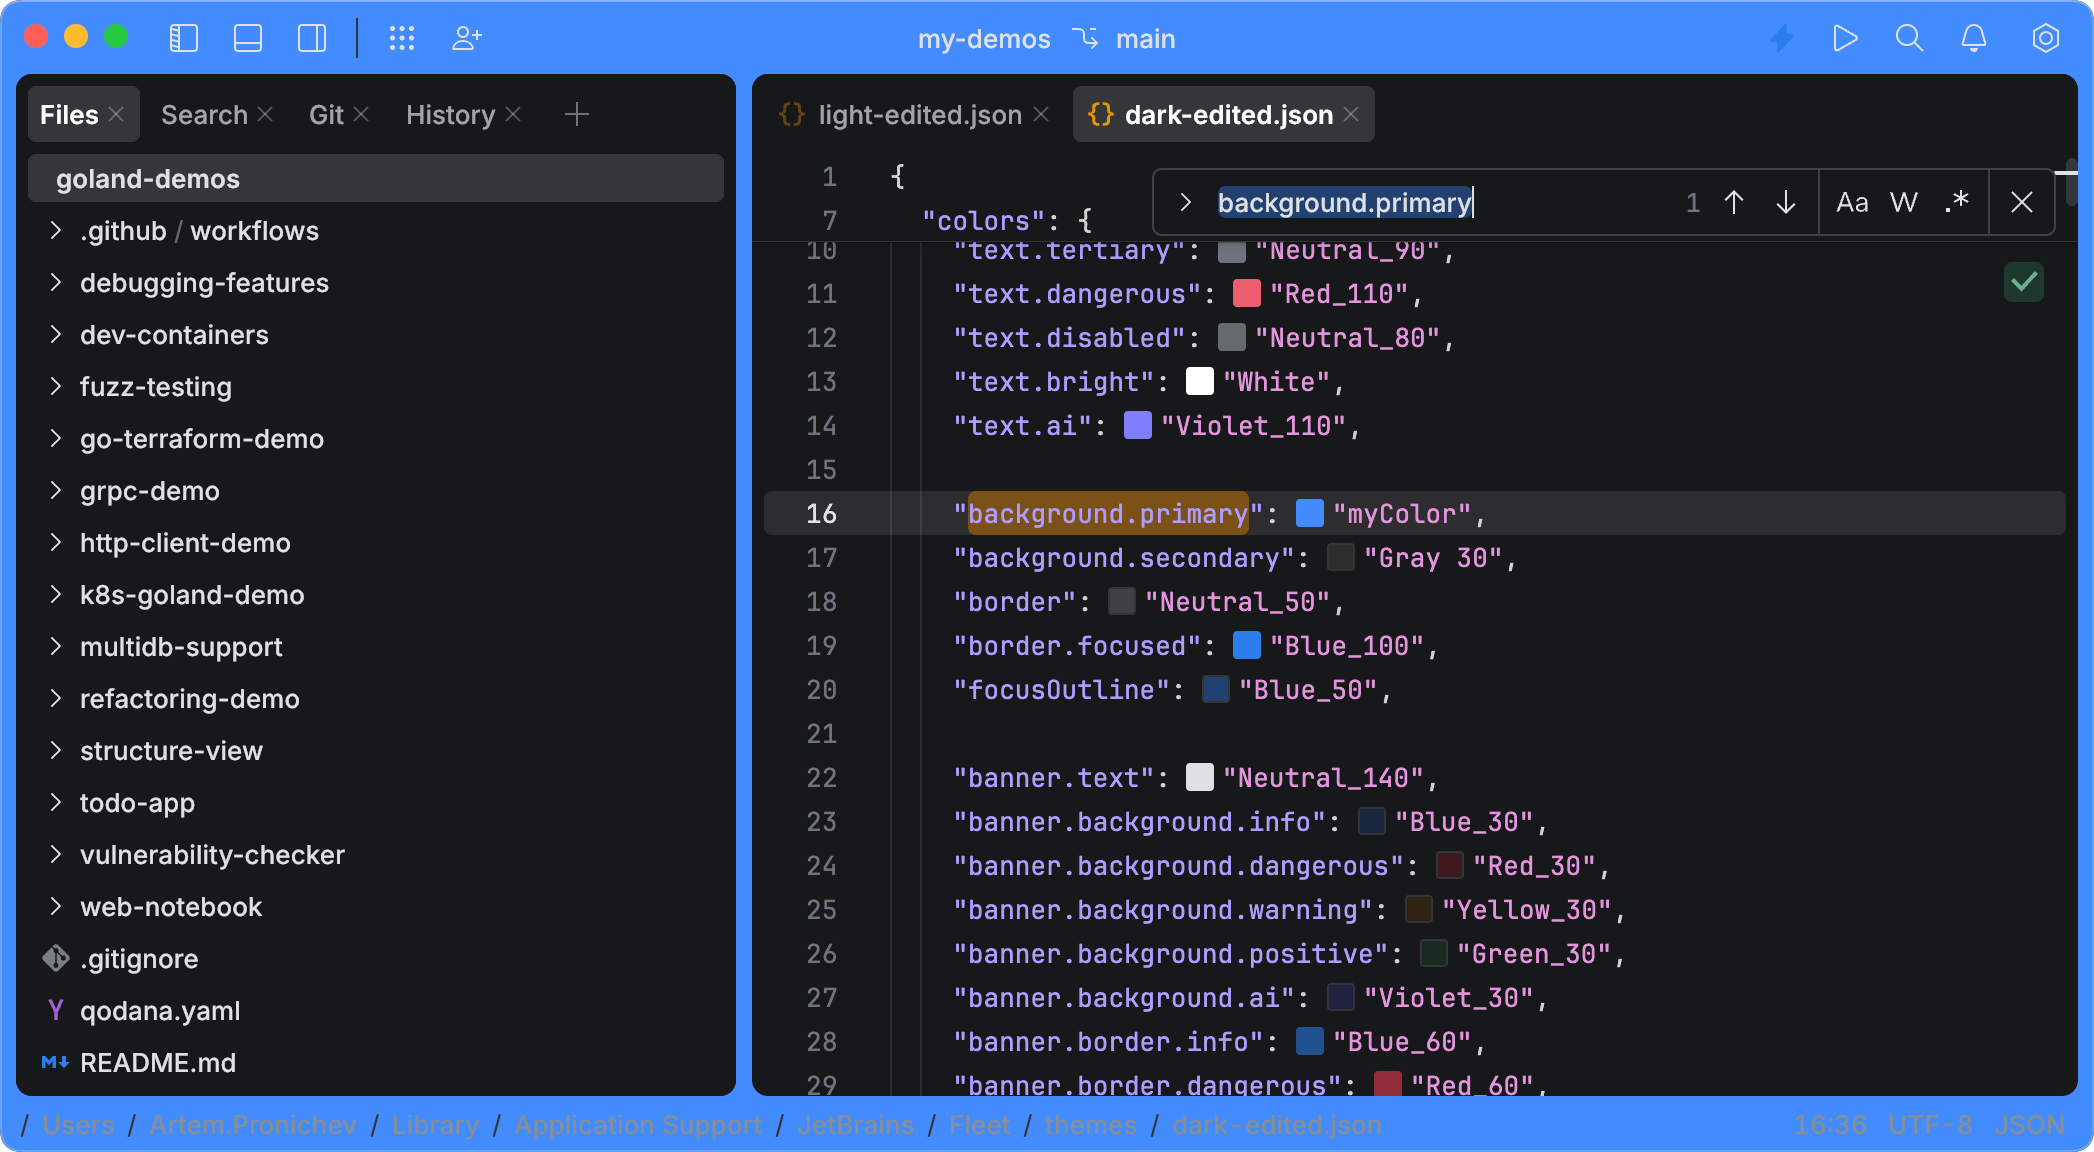2094x1152 pixels.
Task: Toggle the bottom panel visibility icon
Action: [248, 38]
